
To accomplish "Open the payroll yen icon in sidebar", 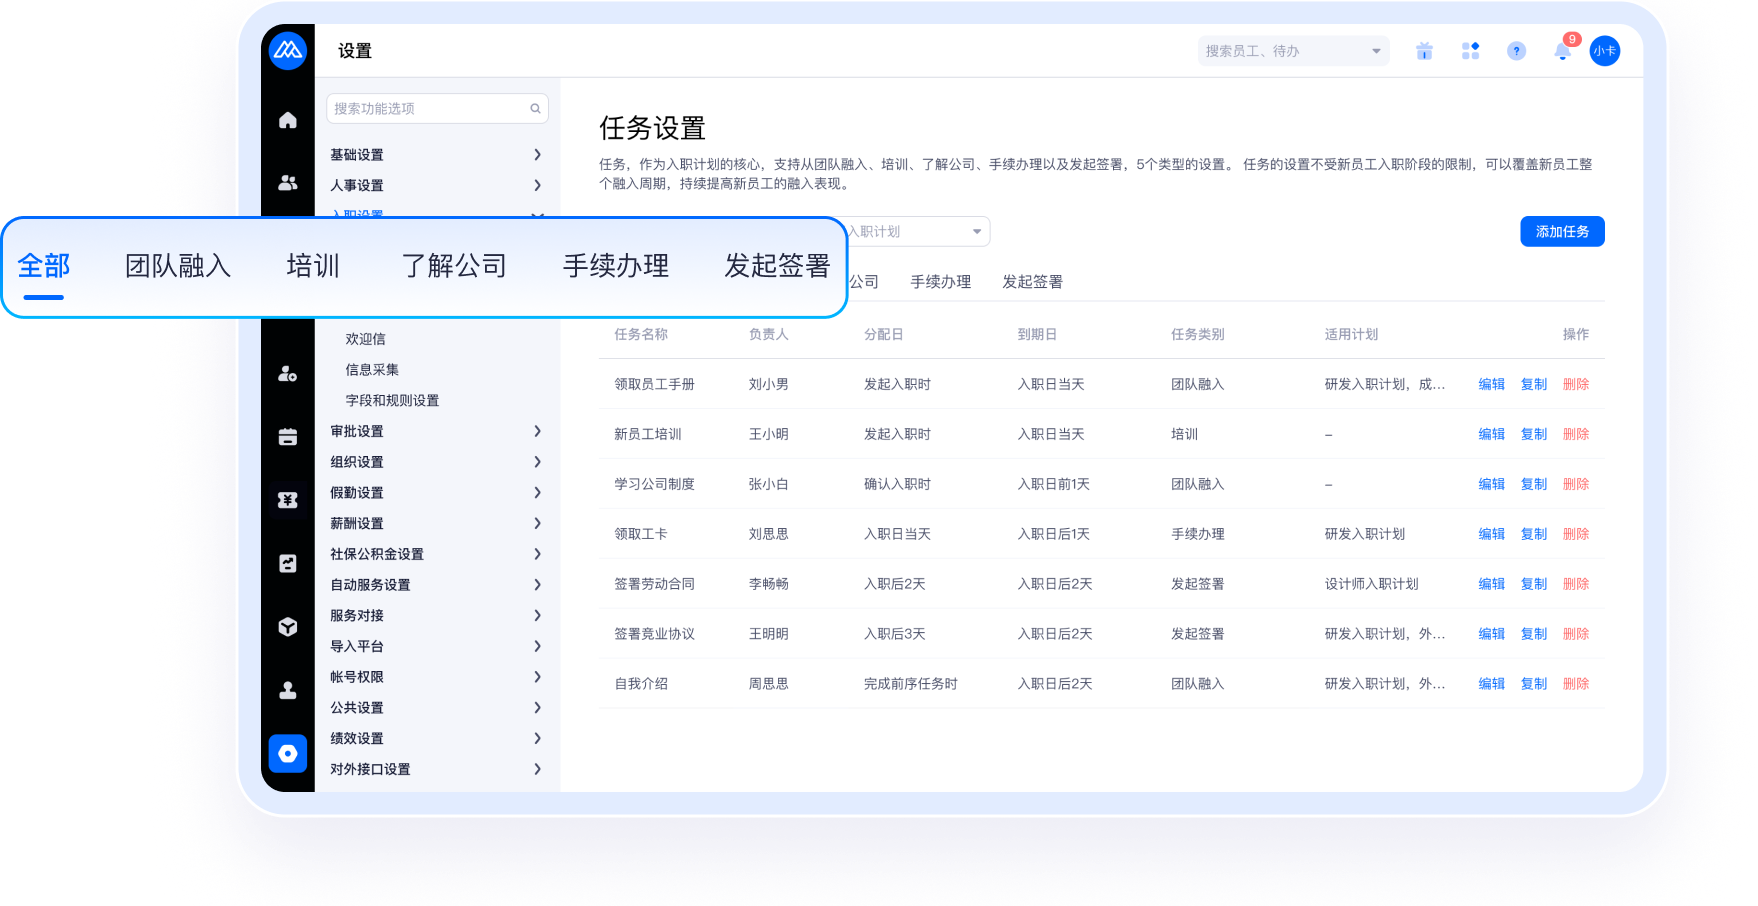I will point(288,500).
